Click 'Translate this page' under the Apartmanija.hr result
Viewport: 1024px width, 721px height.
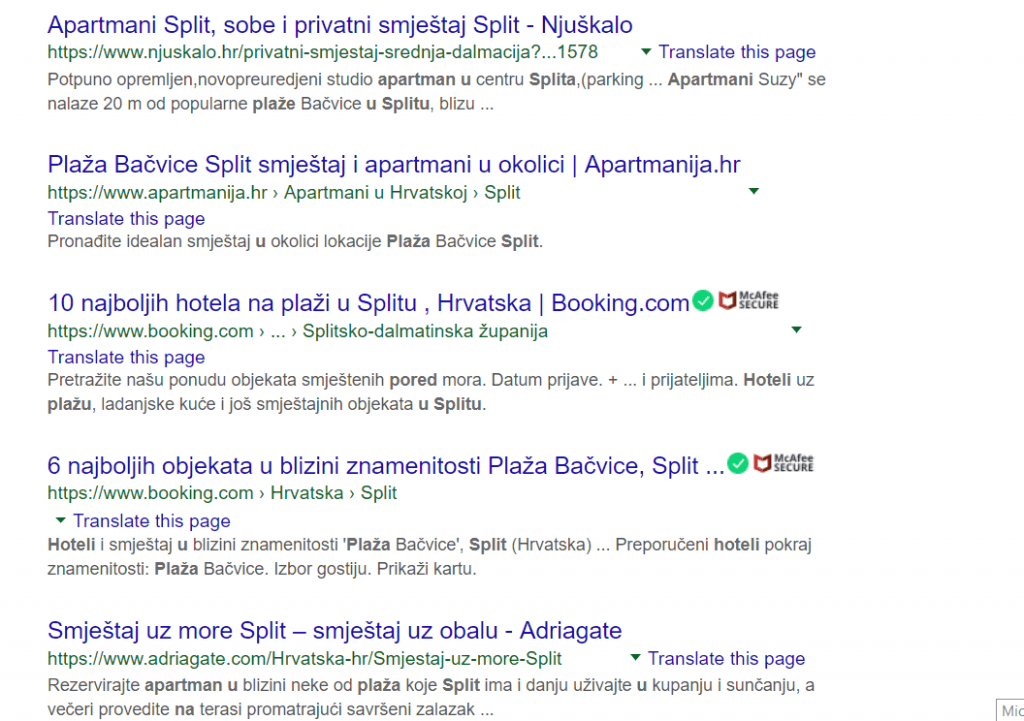pos(126,218)
